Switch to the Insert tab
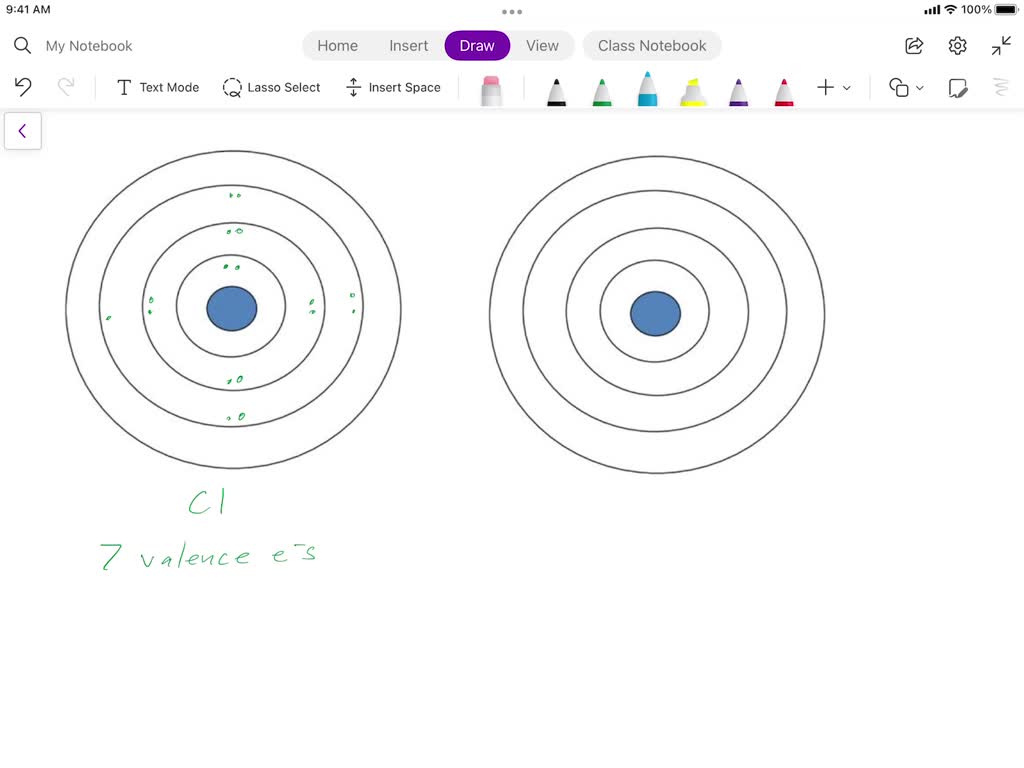Viewport: 1024px width, 768px height. (x=408, y=45)
